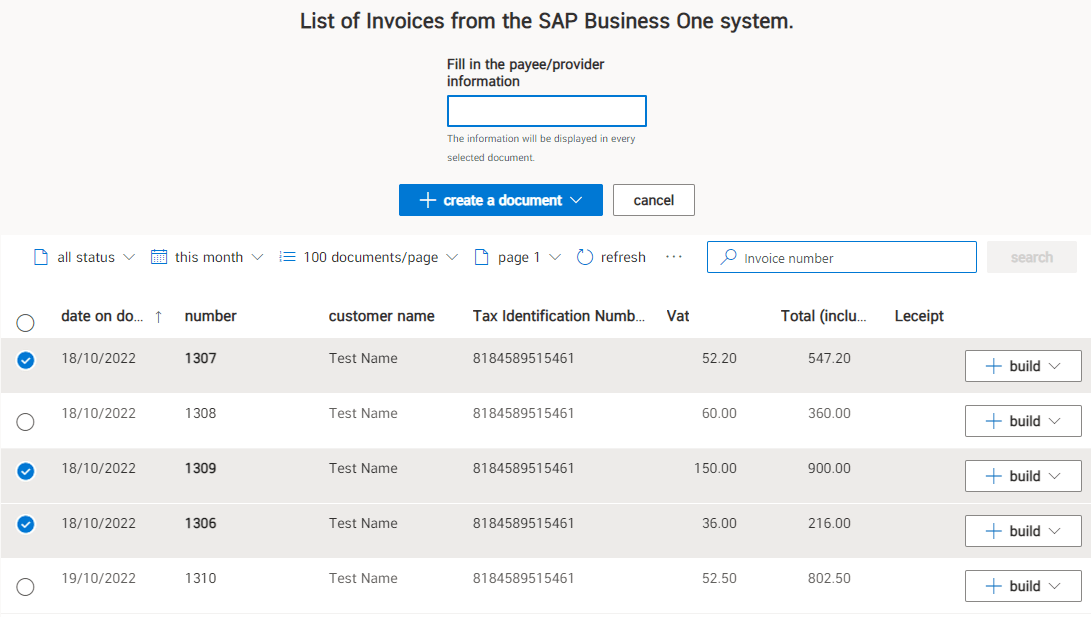Click the payee/provider information text field

coord(546,111)
